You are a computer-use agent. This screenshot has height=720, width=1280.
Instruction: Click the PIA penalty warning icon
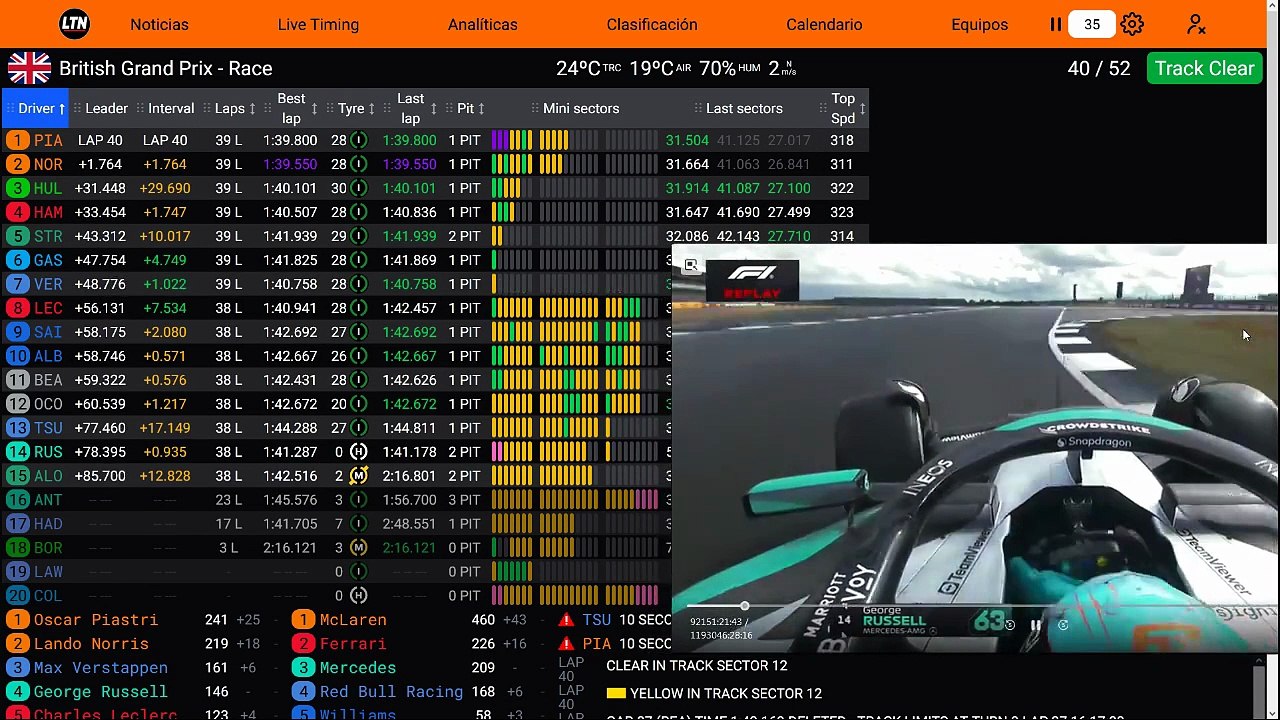point(566,644)
